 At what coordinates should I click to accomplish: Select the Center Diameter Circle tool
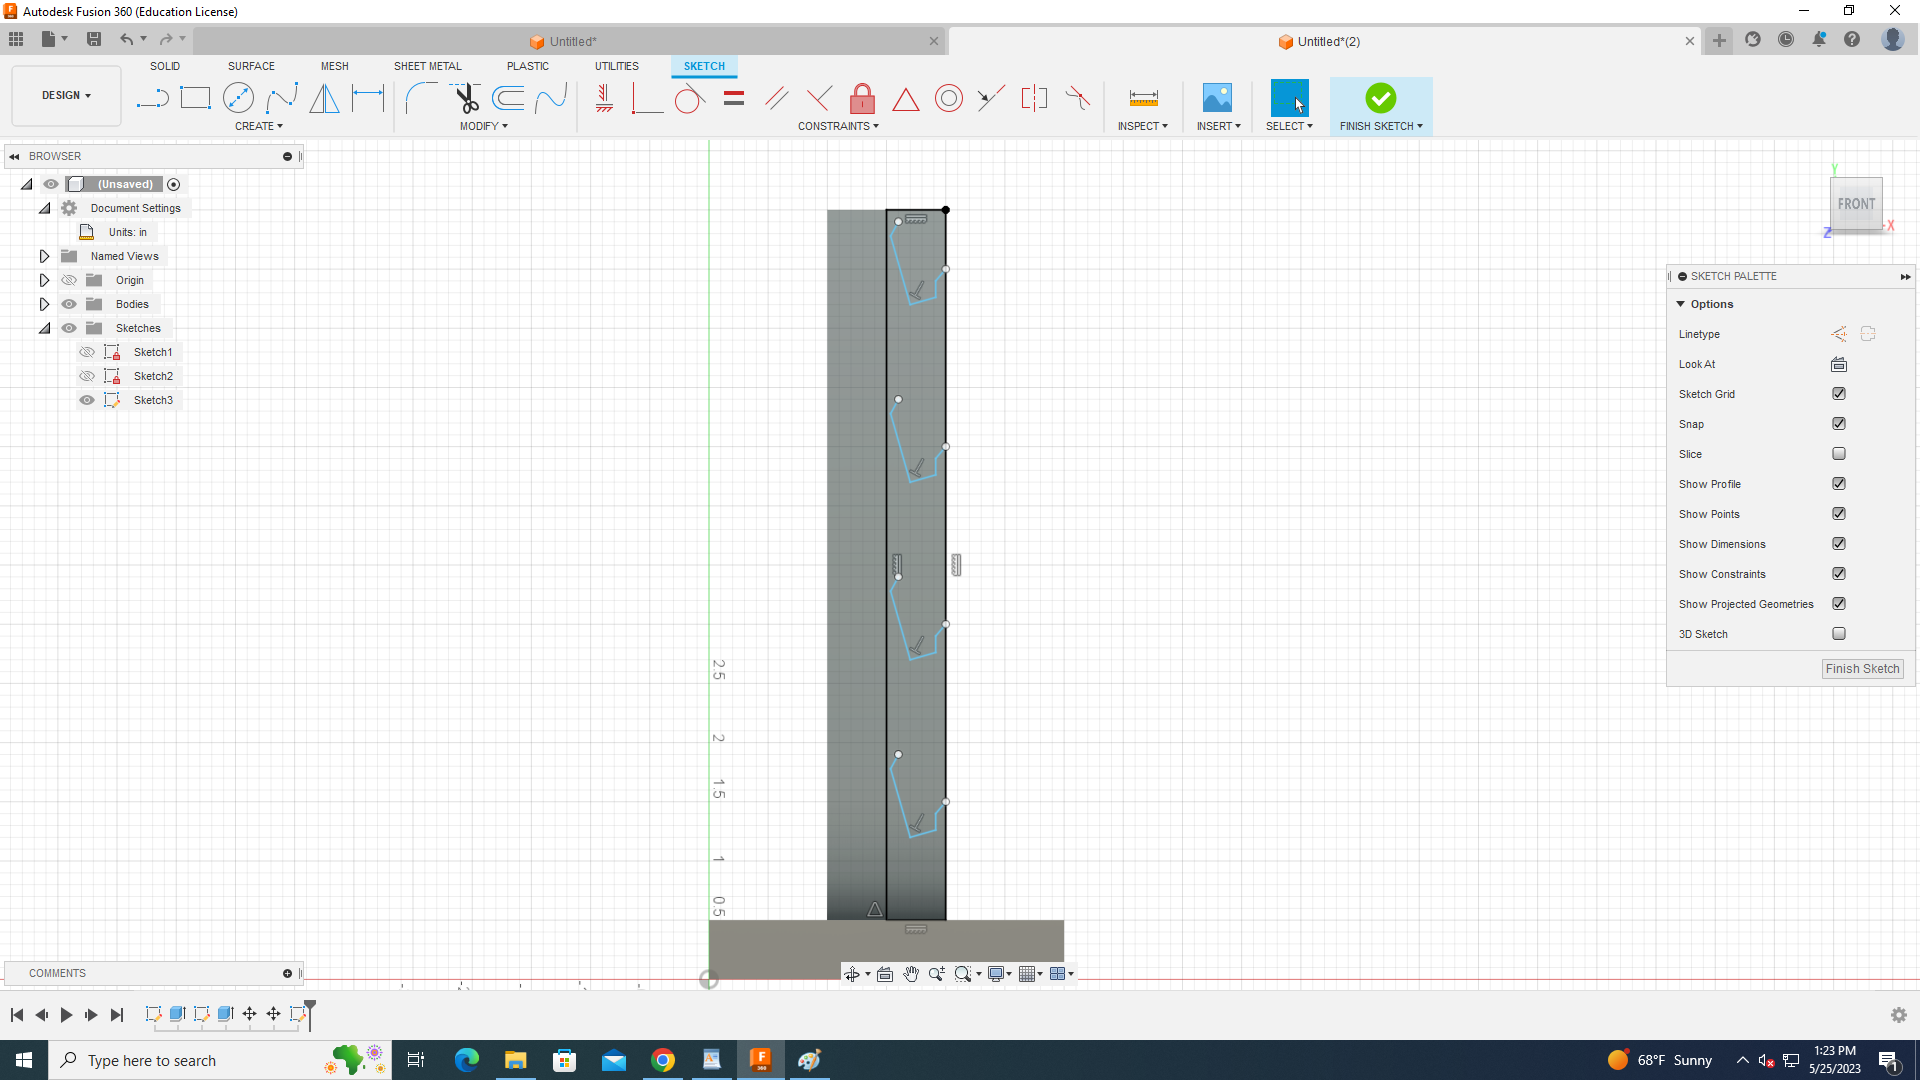point(238,98)
